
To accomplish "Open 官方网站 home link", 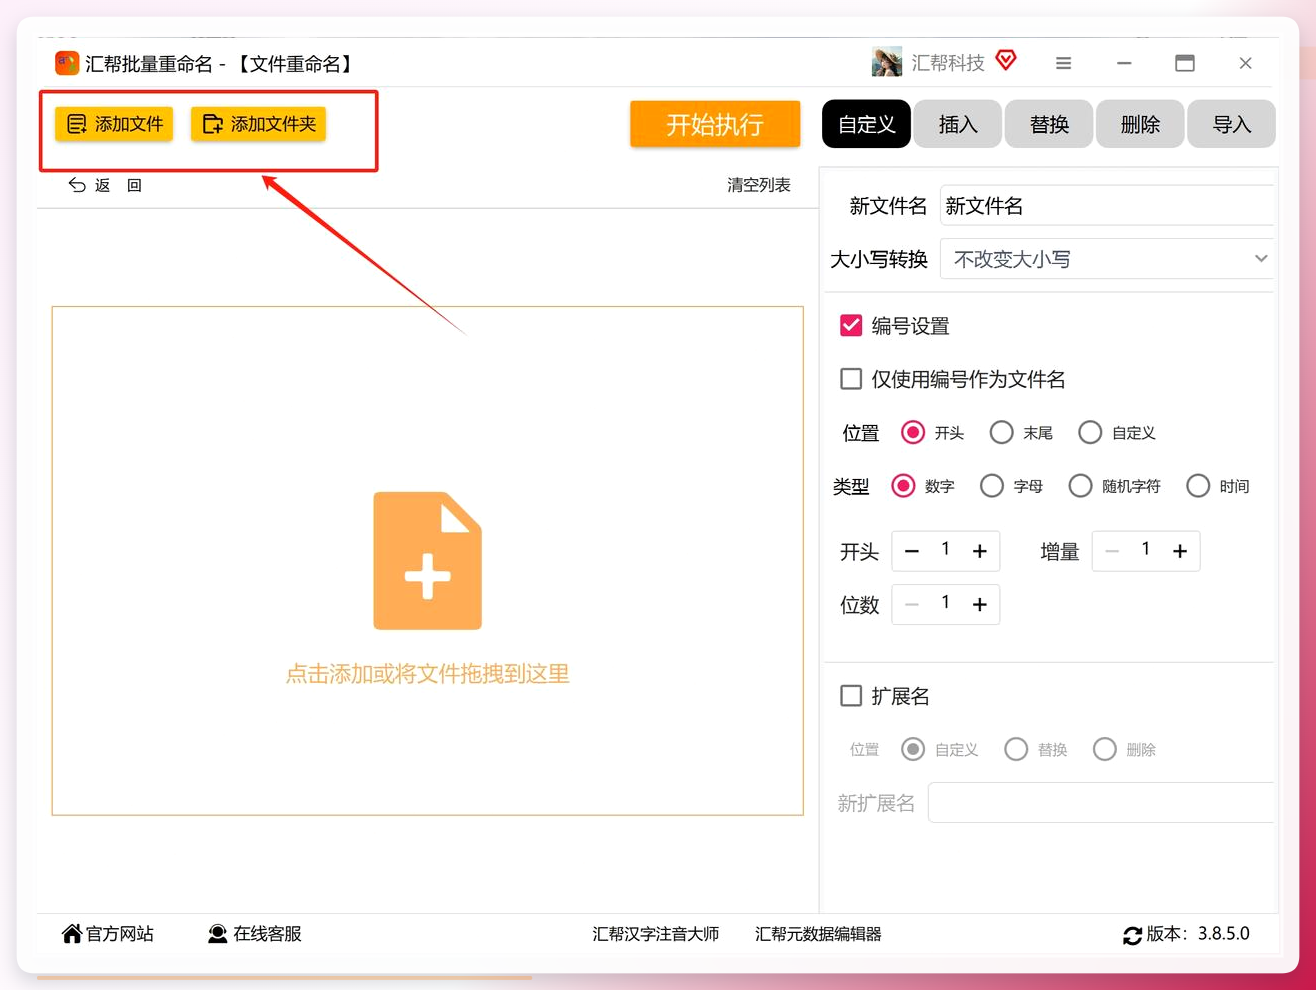I will pyautogui.click(x=108, y=934).
